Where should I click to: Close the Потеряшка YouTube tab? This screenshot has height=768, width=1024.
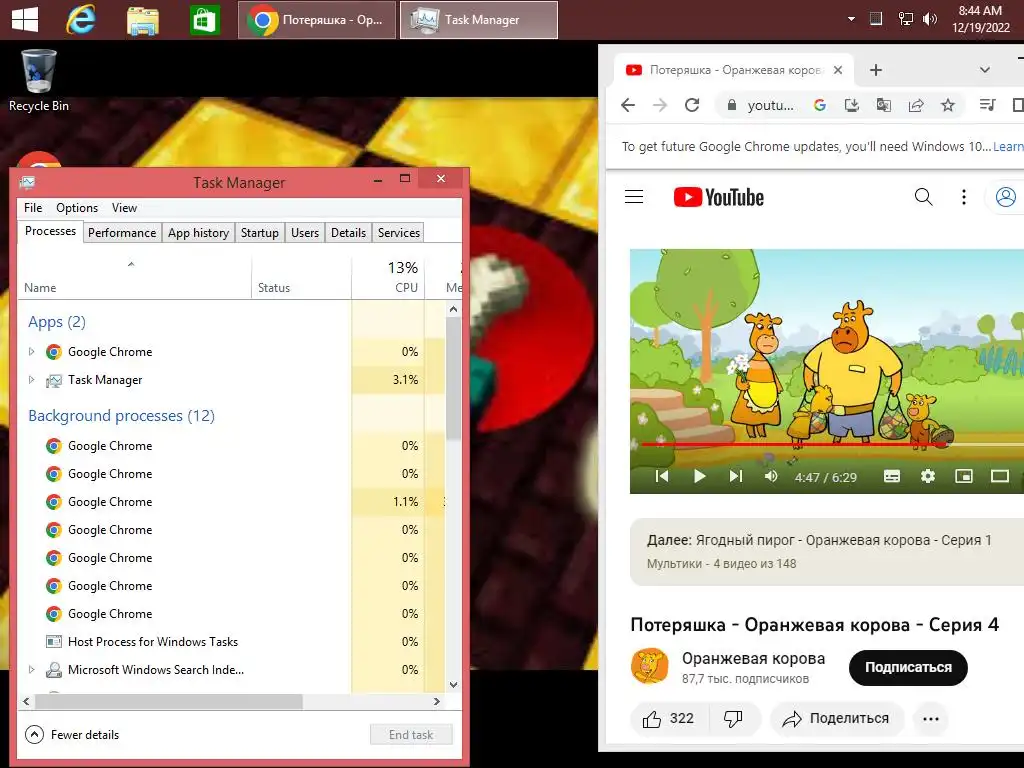click(x=838, y=70)
